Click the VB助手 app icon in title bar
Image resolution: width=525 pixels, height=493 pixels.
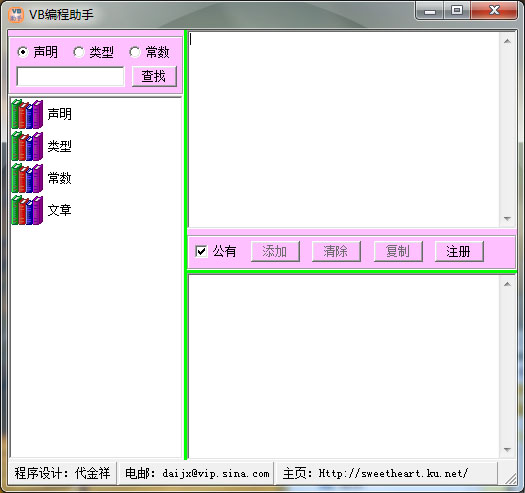pyautogui.click(x=16, y=15)
